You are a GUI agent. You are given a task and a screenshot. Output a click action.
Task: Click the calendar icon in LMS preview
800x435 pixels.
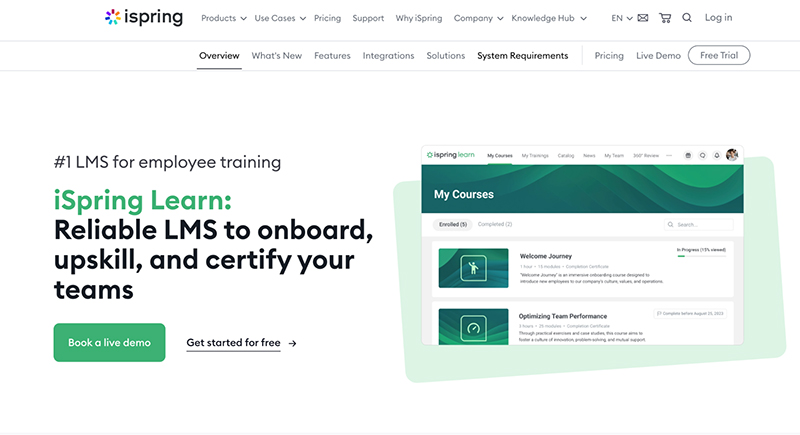click(687, 155)
